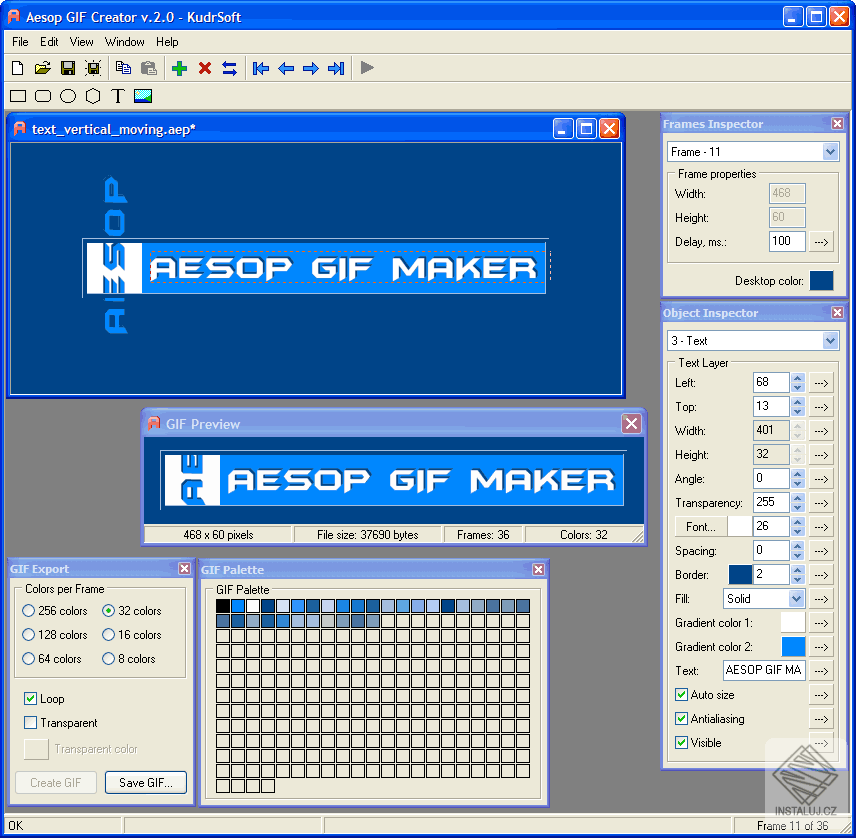The width and height of the screenshot is (856, 838).
Task: Add a new frame with the green plus icon
Action: tap(179, 68)
